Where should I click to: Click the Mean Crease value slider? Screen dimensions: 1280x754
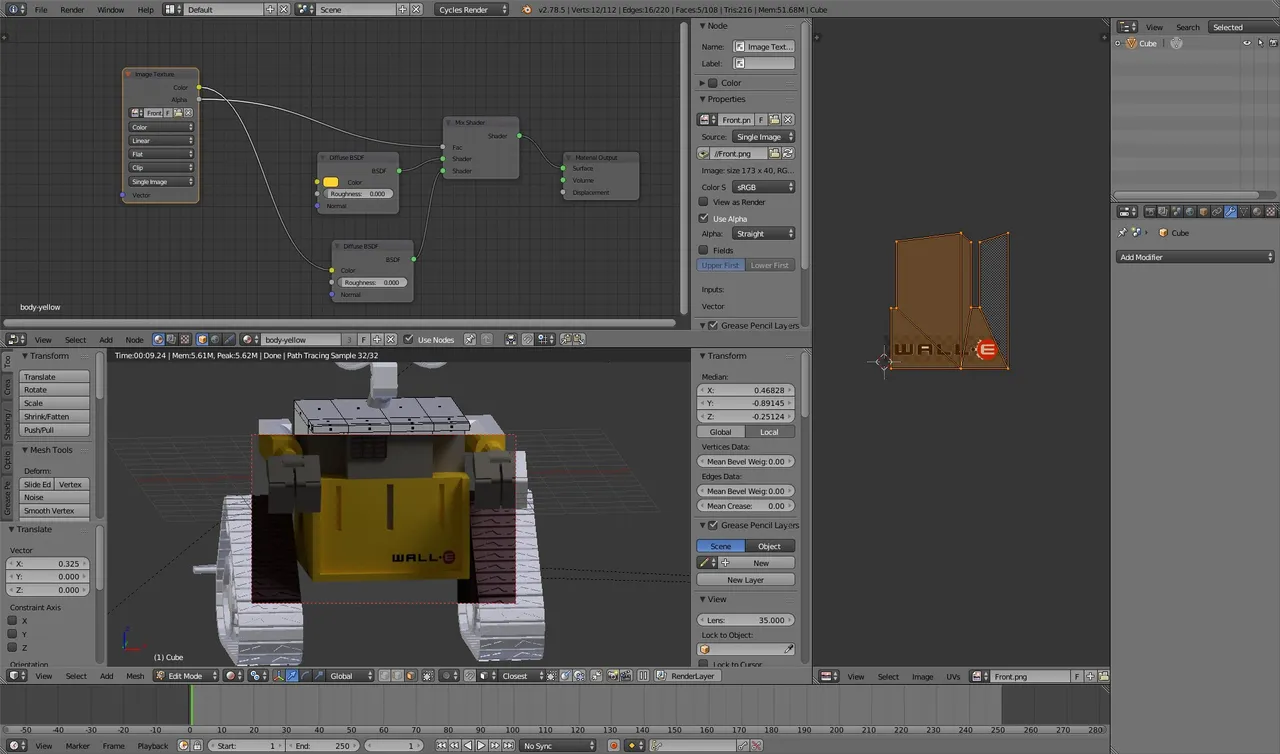(746, 506)
